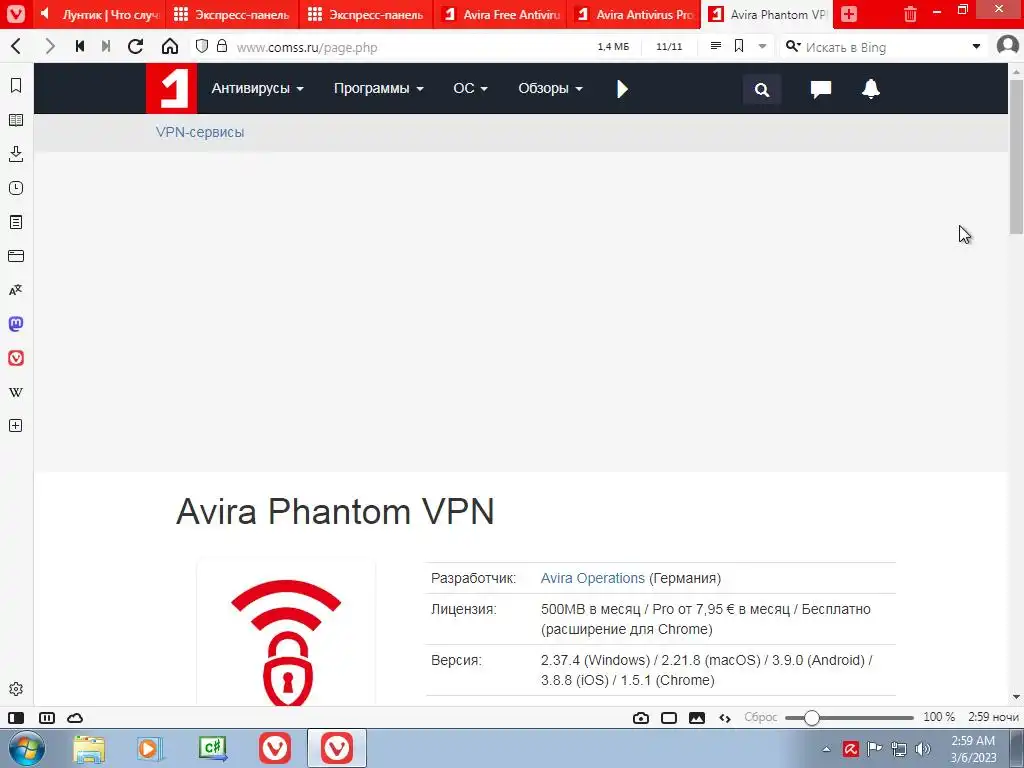Open the Wikipedia web panel
Image resolution: width=1024 pixels, height=768 pixels.
[x=16, y=392]
